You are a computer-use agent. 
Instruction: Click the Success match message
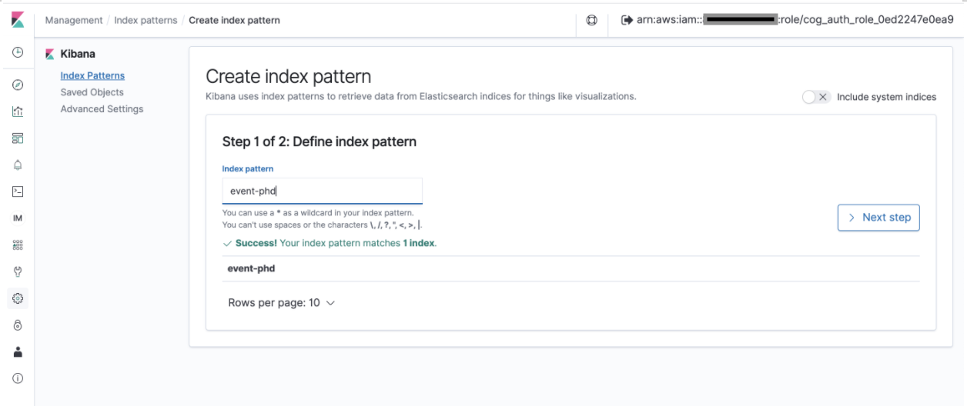(330, 243)
